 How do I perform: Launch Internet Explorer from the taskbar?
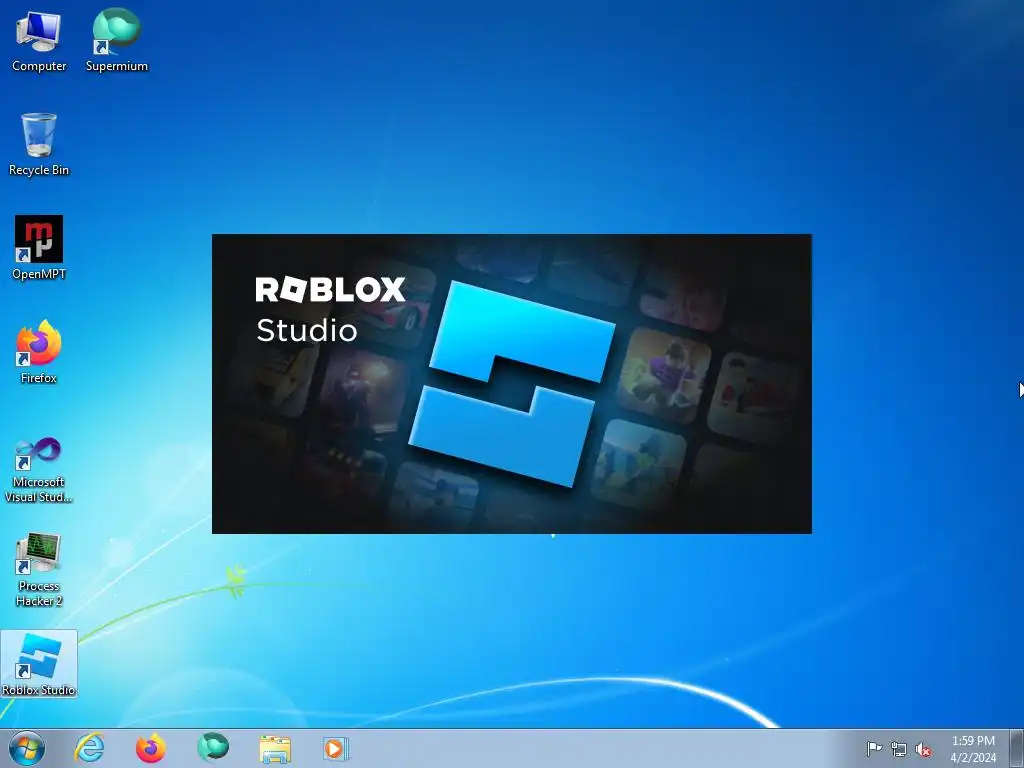pyautogui.click(x=89, y=748)
